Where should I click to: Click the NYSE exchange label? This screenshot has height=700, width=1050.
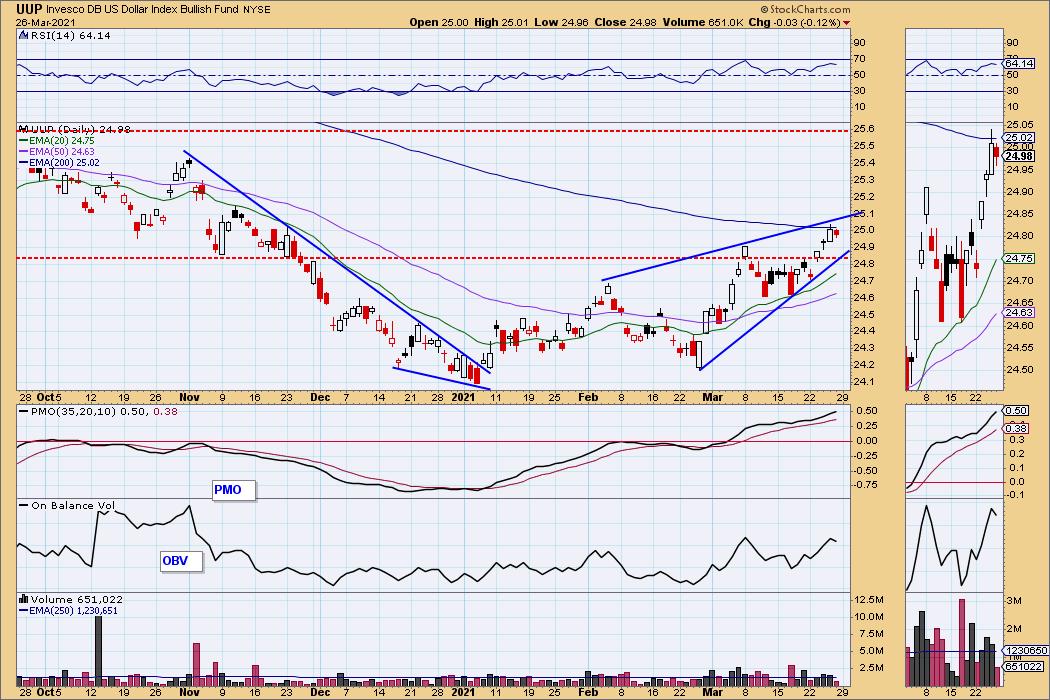point(257,10)
